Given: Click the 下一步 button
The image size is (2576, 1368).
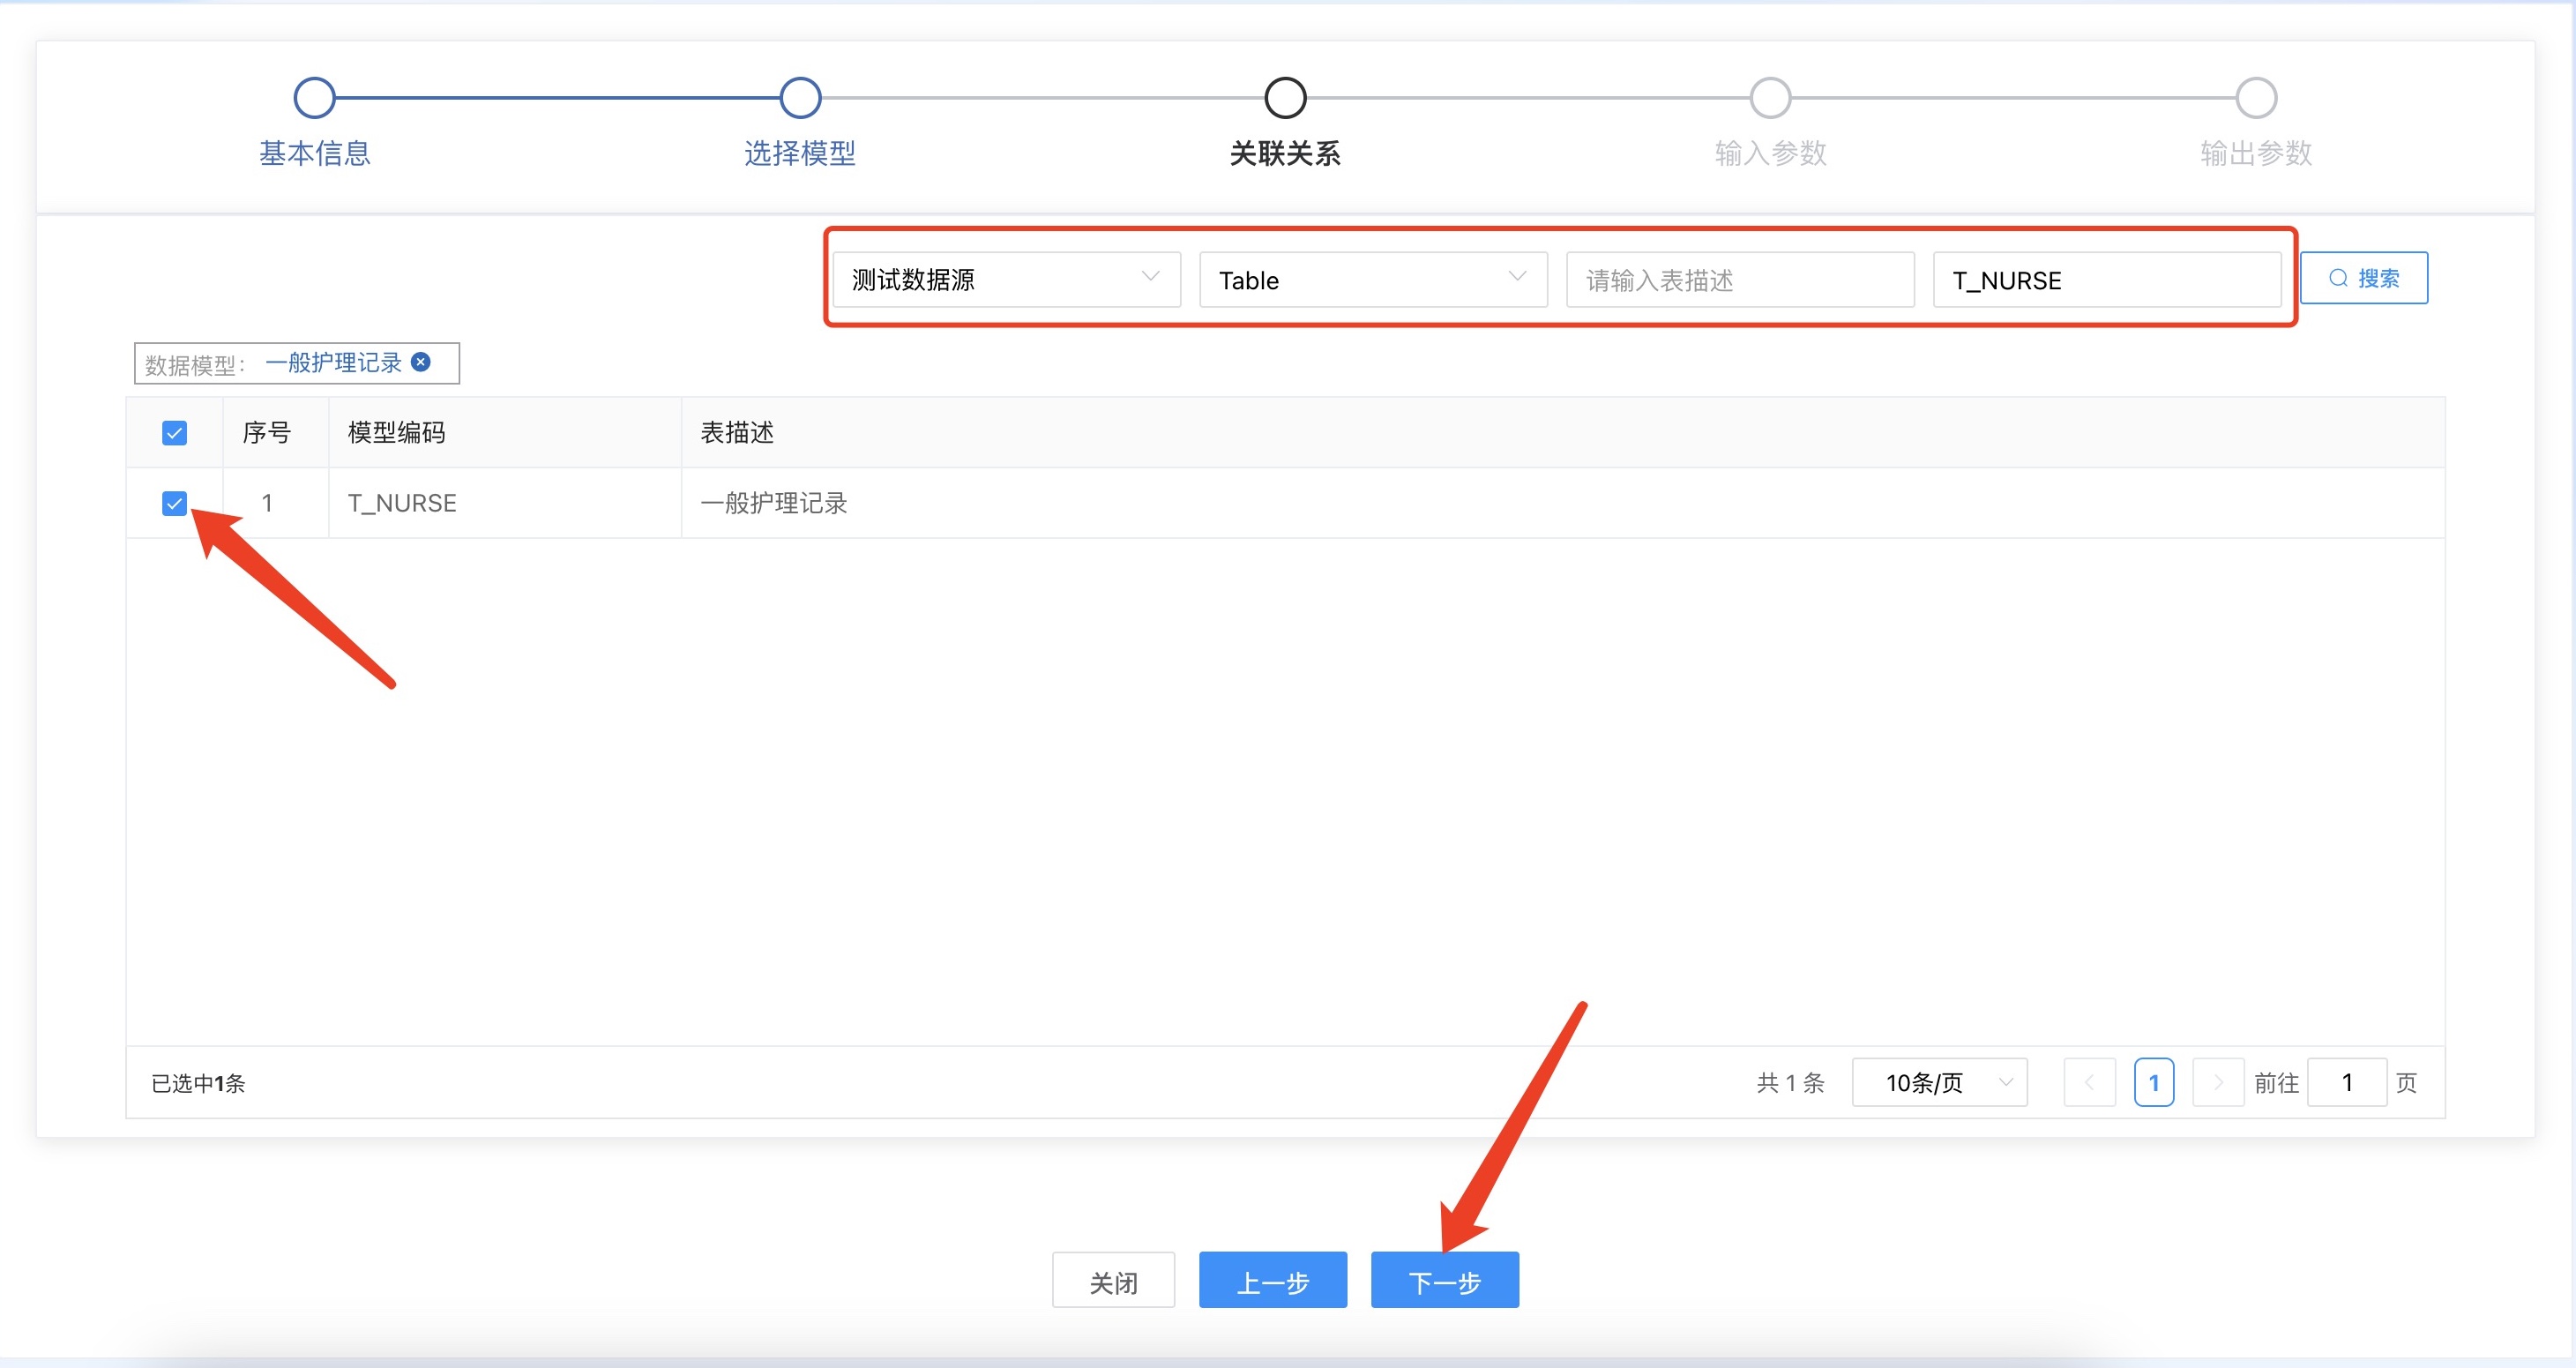Looking at the screenshot, I should point(1444,1280).
